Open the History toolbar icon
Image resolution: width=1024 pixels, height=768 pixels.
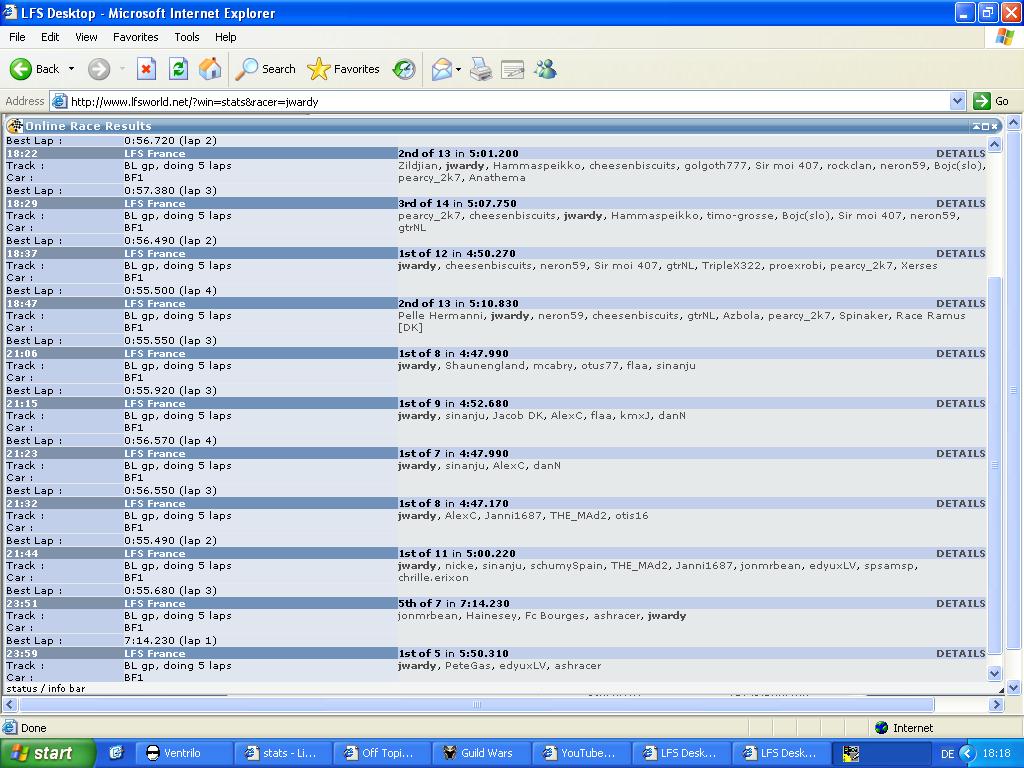point(404,69)
